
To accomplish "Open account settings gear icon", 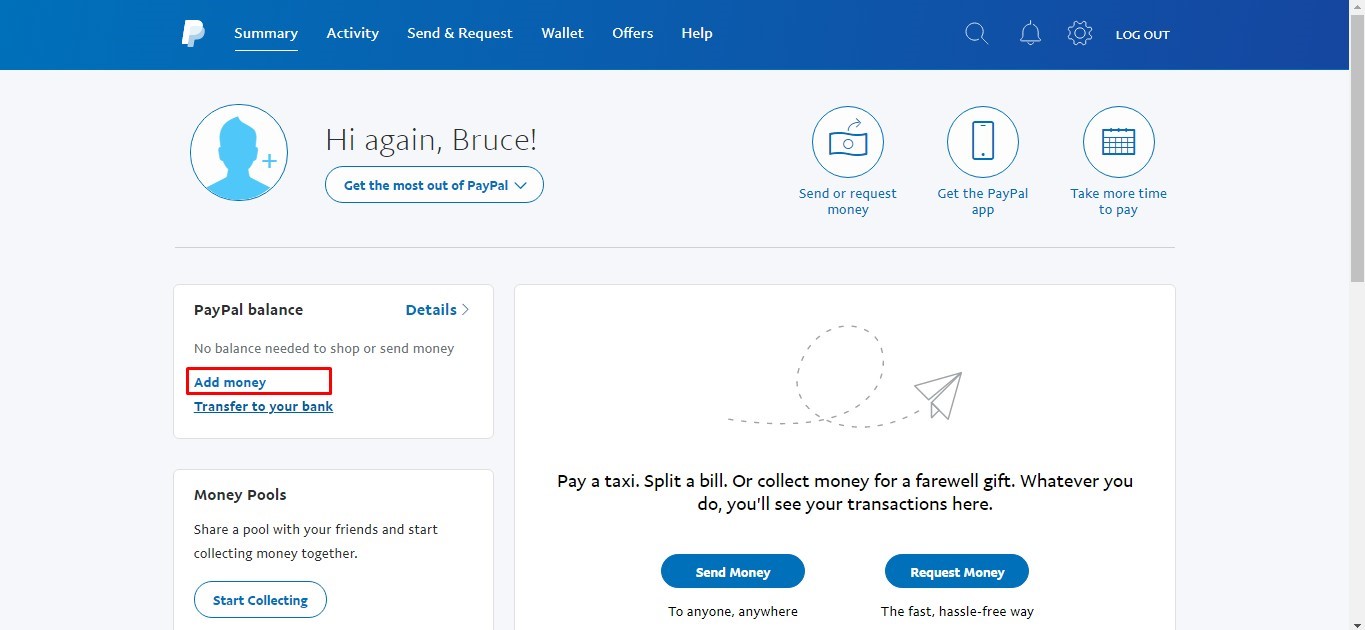I will [1080, 34].
